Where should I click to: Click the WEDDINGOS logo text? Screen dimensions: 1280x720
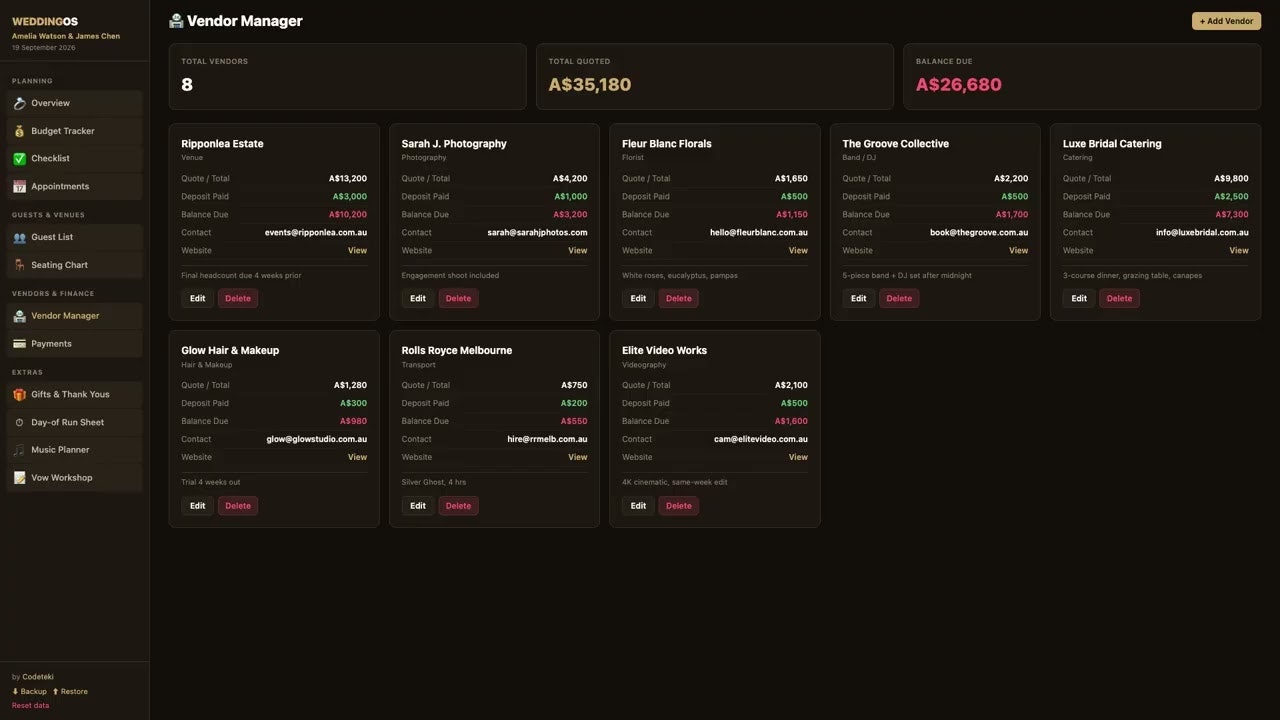(45, 21)
